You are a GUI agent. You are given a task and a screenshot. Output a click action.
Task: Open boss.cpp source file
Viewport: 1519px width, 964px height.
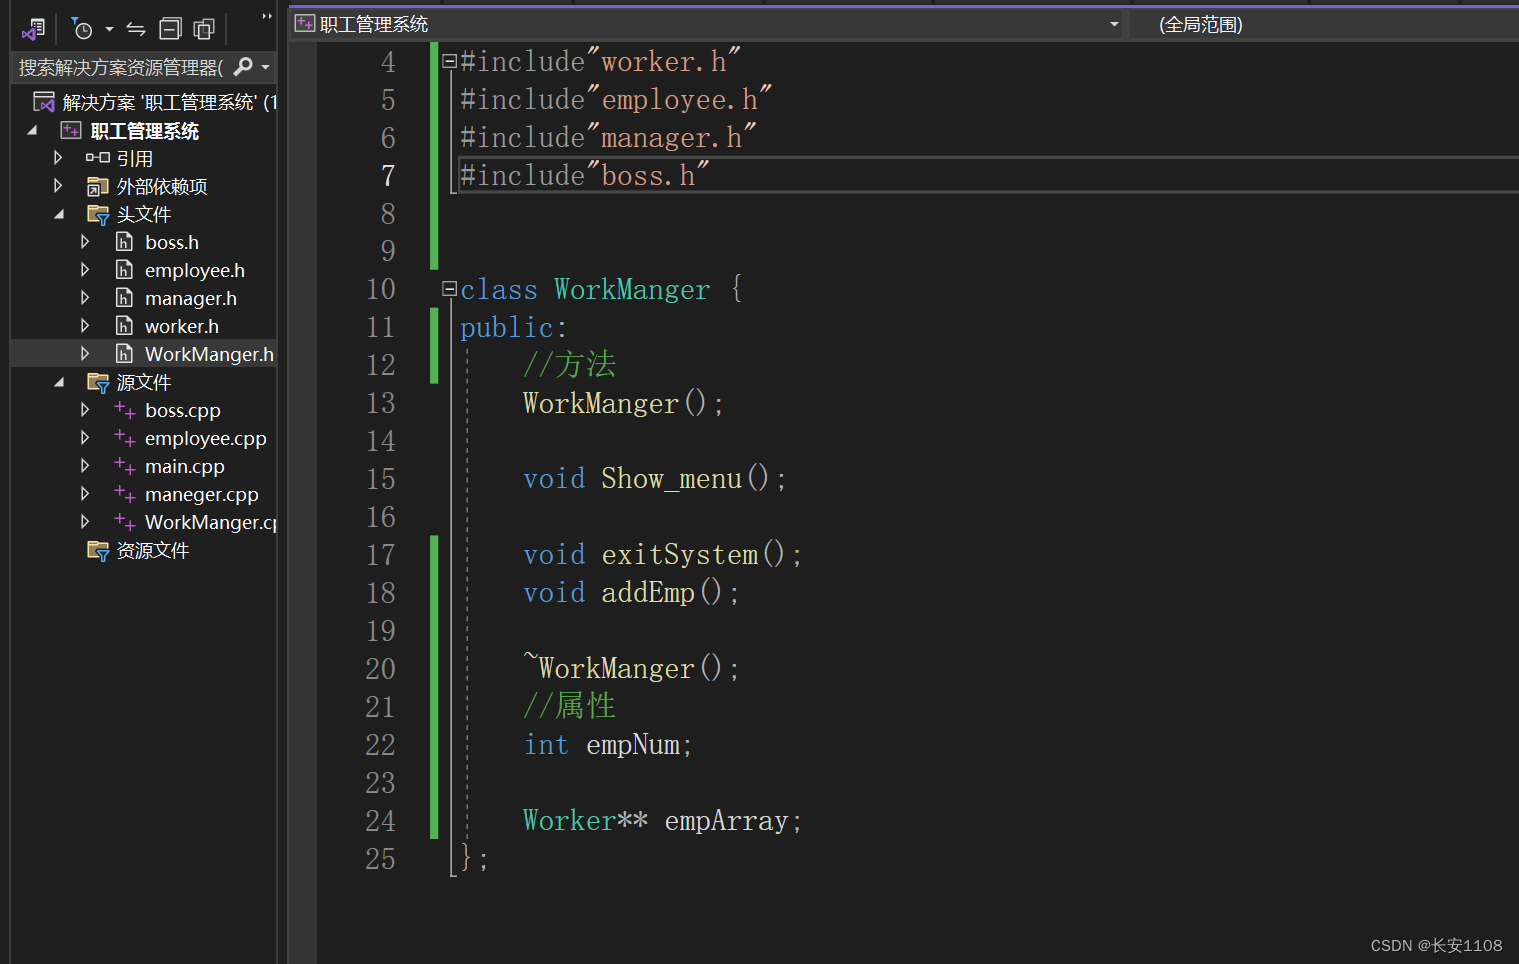coord(183,410)
